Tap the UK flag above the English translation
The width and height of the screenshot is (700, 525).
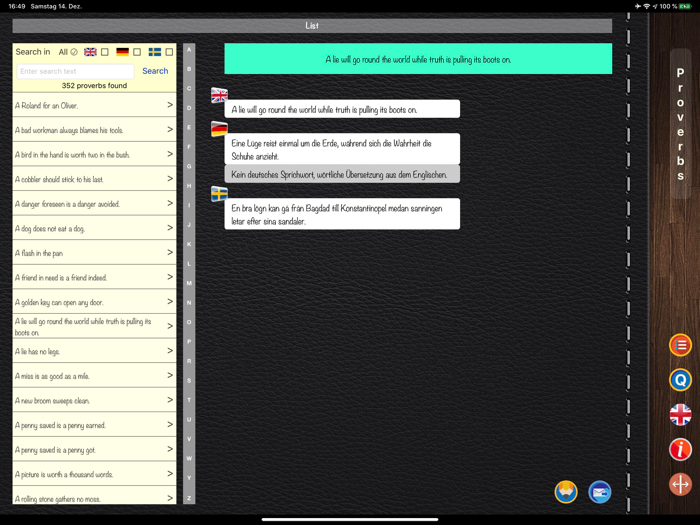pos(219,95)
